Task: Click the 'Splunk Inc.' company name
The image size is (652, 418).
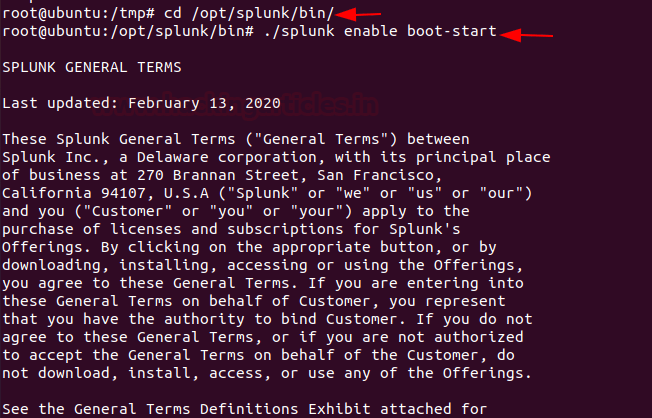Action: coord(47,157)
